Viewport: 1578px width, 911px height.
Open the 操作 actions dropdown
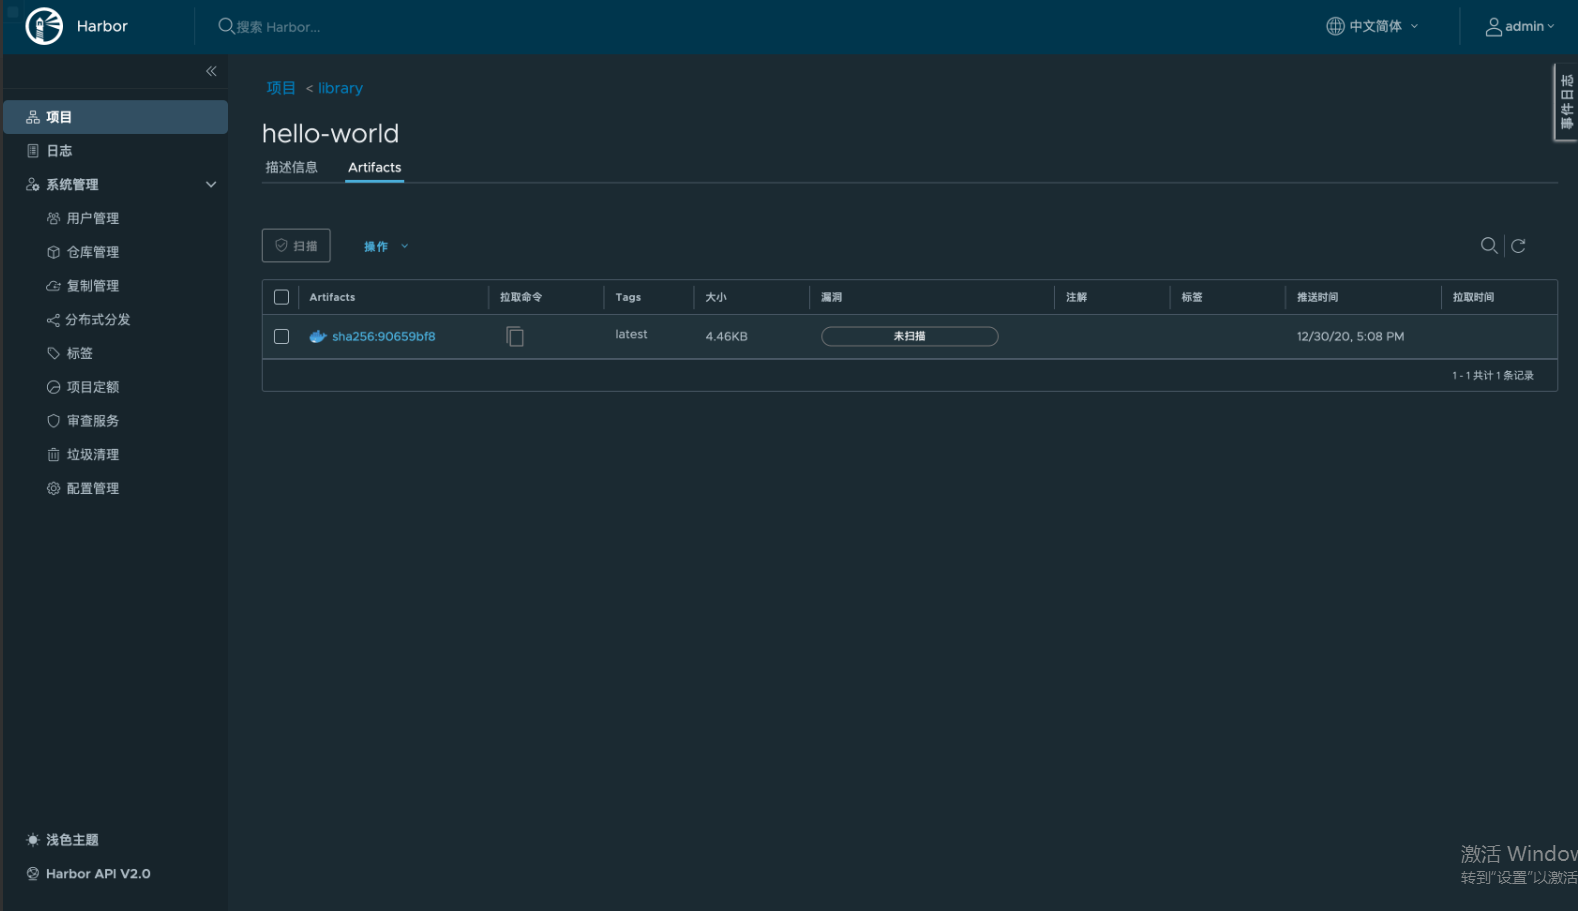point(386,246)
